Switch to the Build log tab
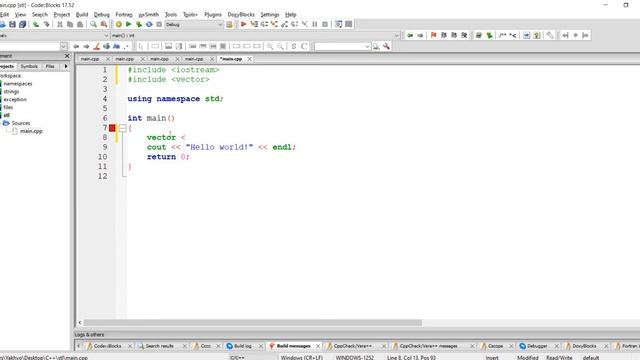This screenshot has width=640, height=360. click(242, 346)
